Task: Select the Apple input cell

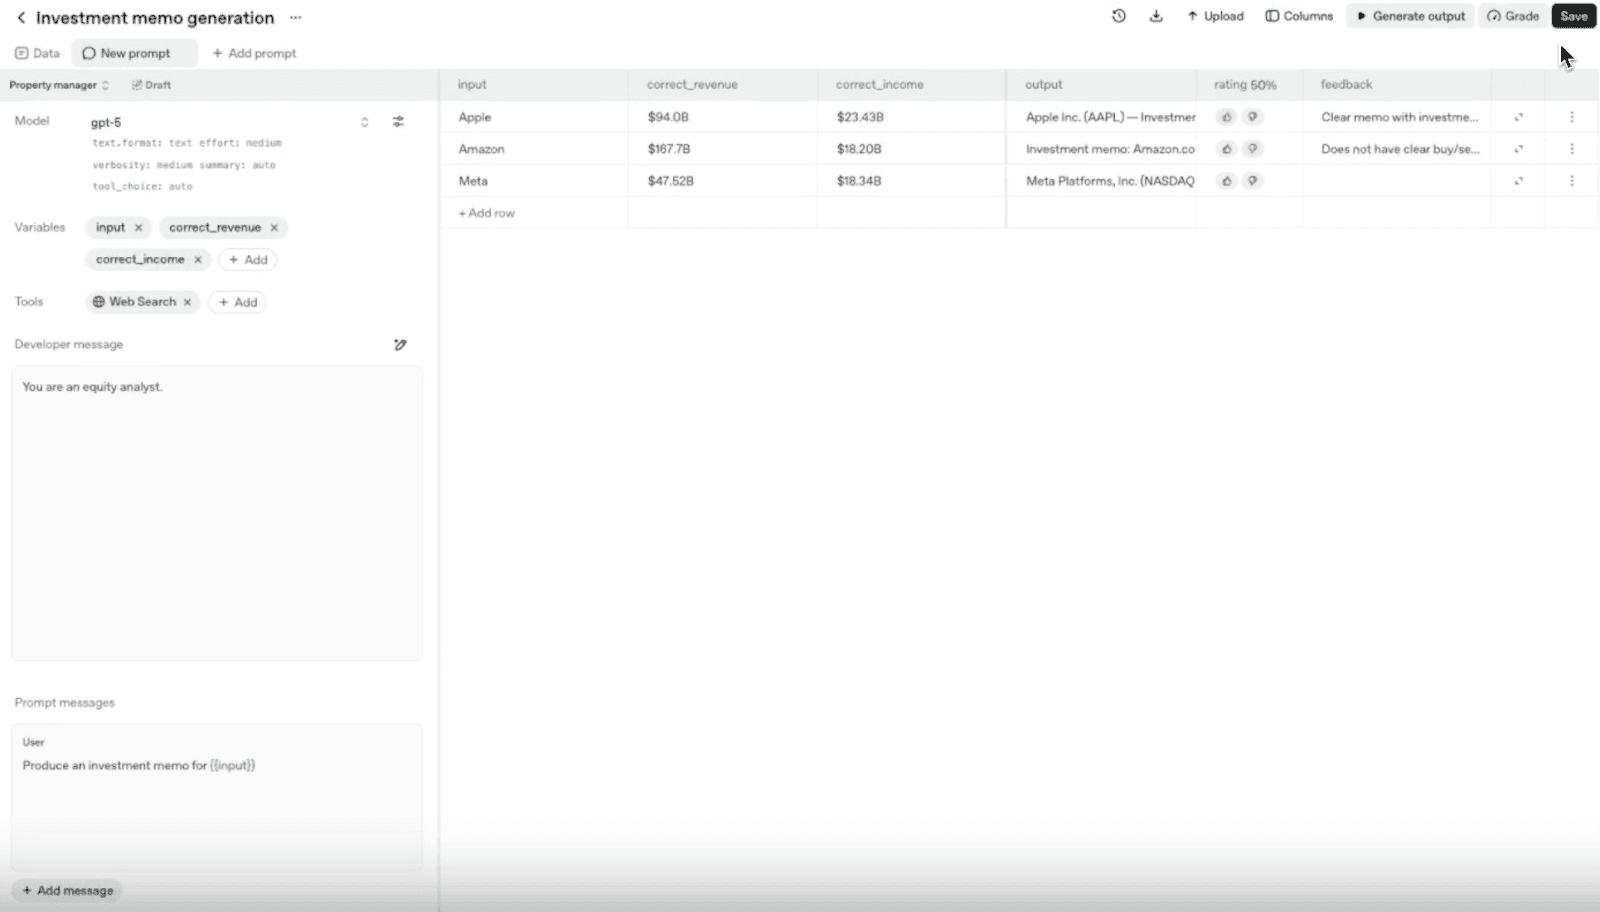Action: point(534,117)
